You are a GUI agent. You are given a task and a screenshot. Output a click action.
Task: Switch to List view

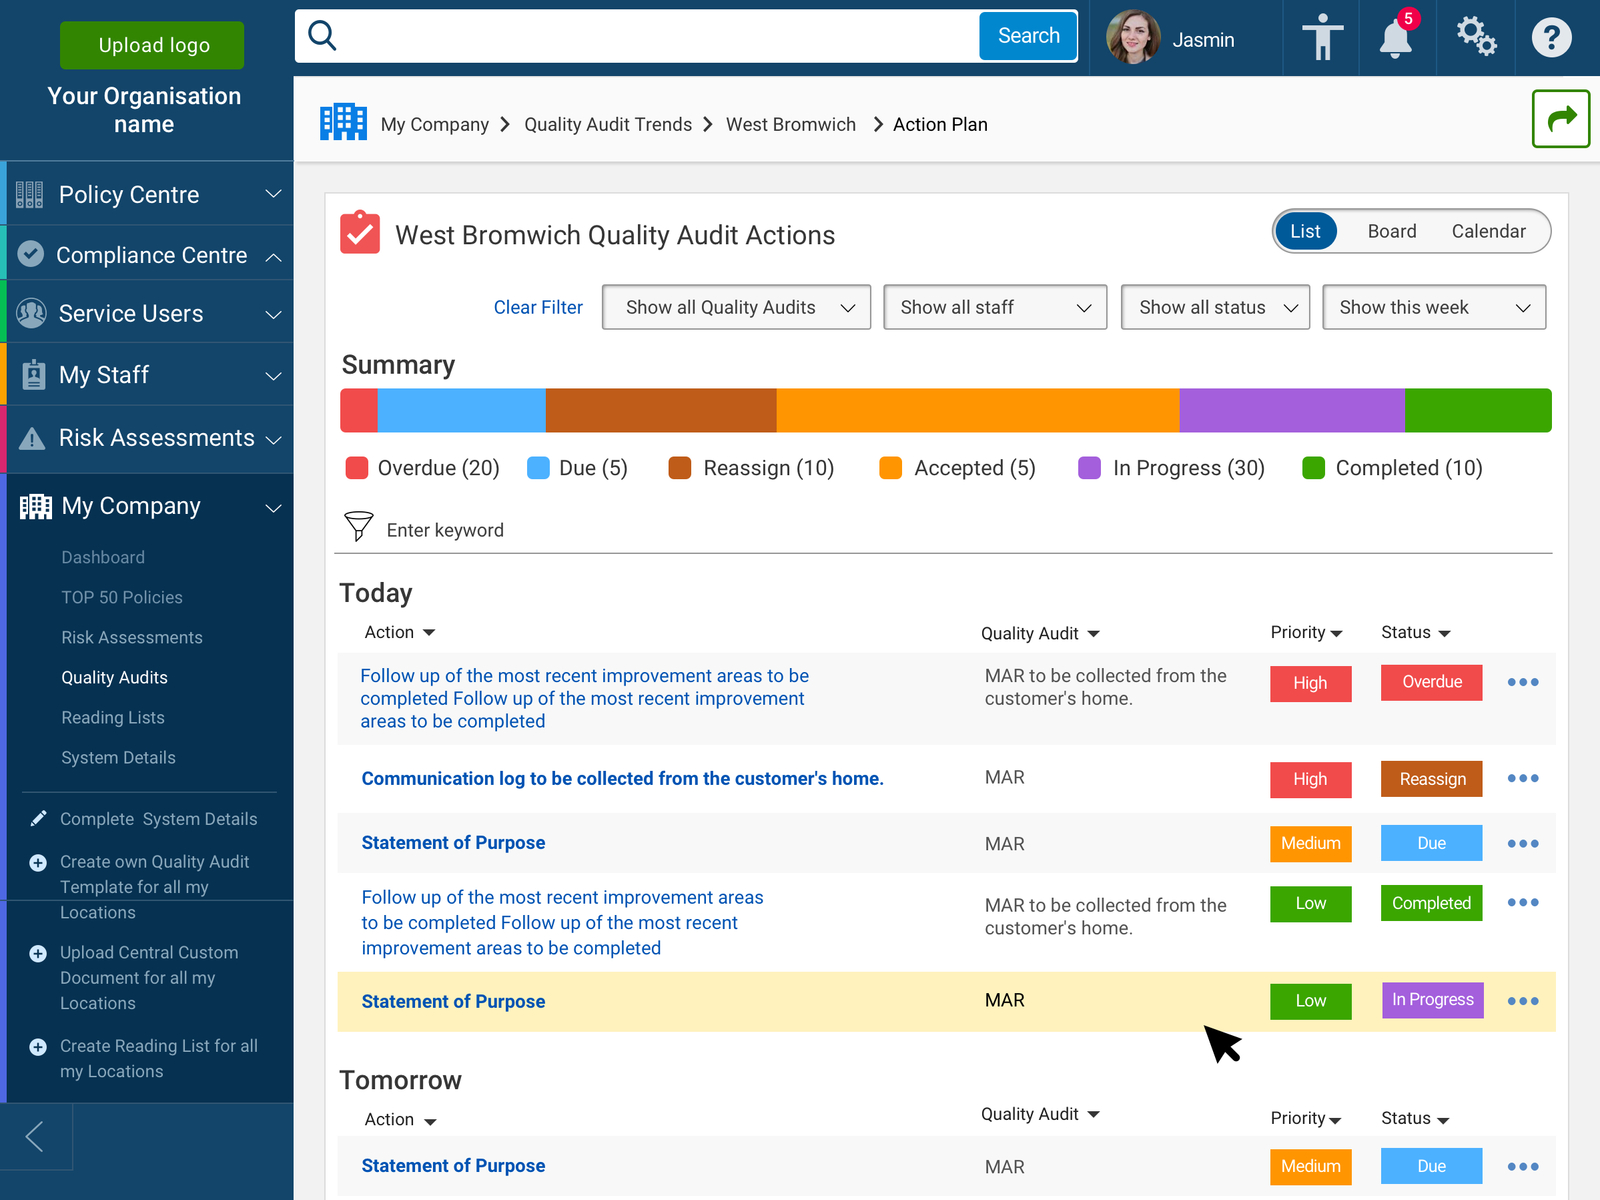click(1305, 231)
